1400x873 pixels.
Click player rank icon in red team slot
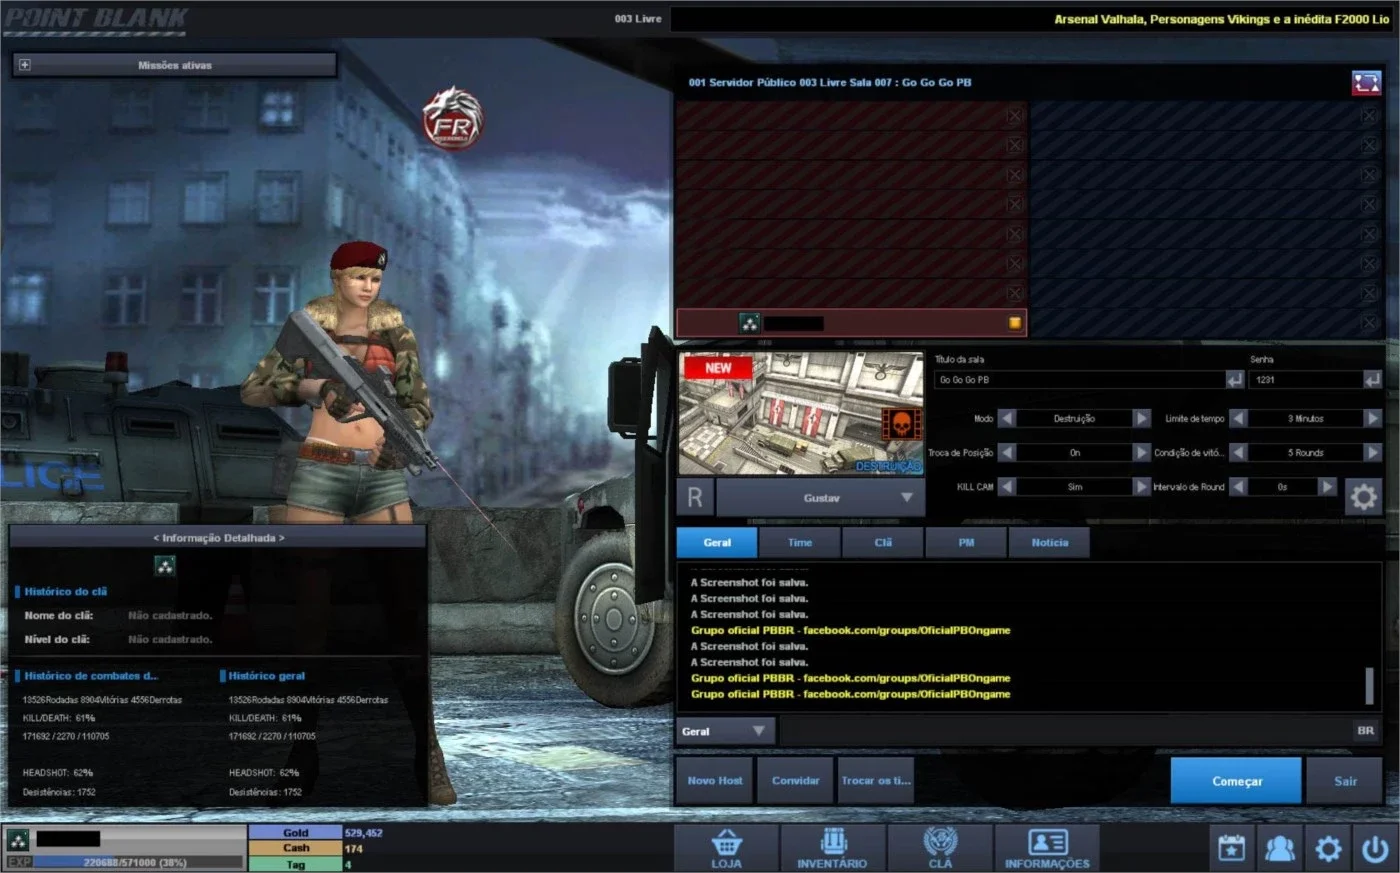click(750, 323)
